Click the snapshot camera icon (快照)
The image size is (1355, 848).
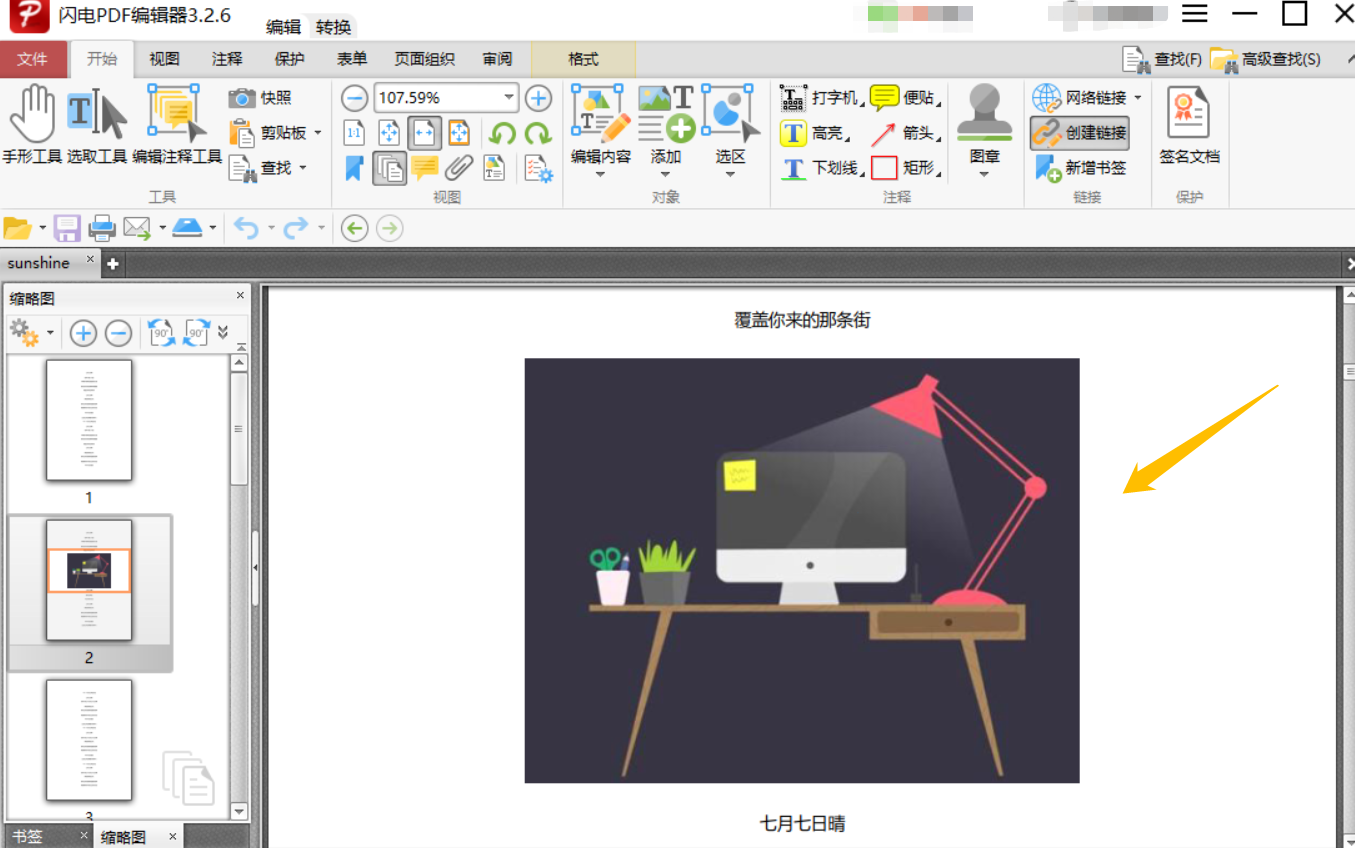pos(261,98)
